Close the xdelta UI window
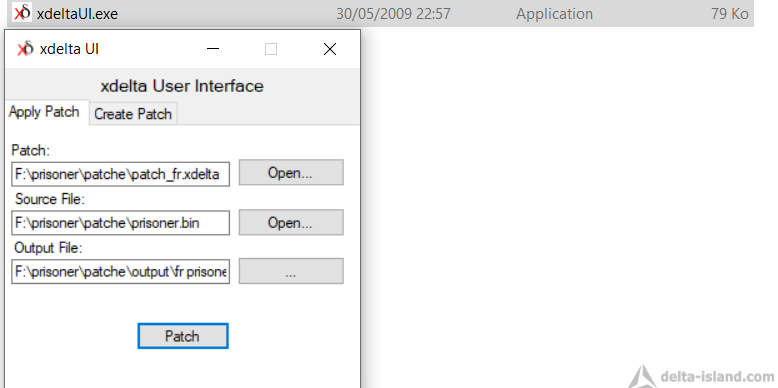 [x=330, y=49]
